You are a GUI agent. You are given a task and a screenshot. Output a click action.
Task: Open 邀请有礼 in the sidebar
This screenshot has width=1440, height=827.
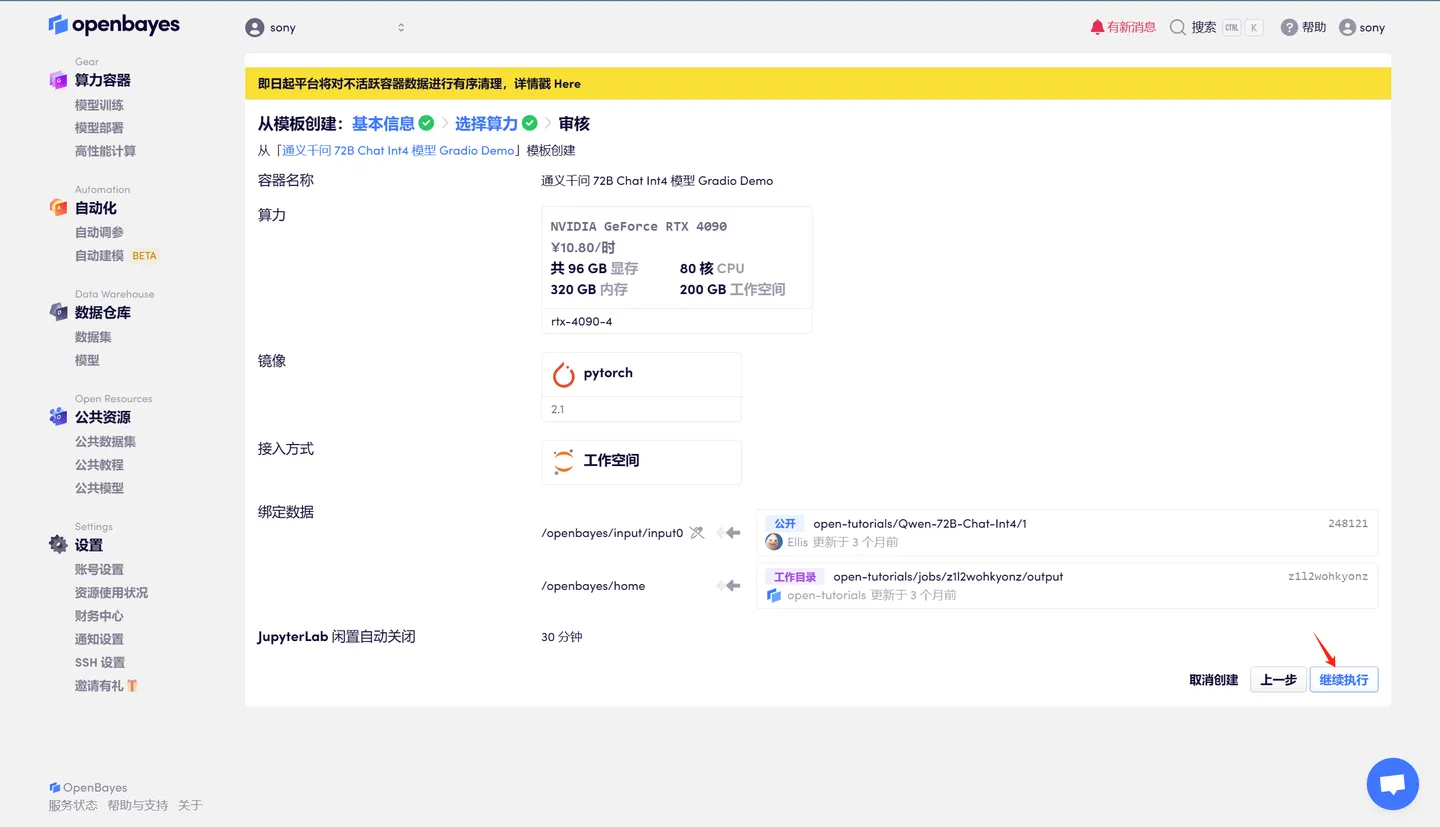99,686
